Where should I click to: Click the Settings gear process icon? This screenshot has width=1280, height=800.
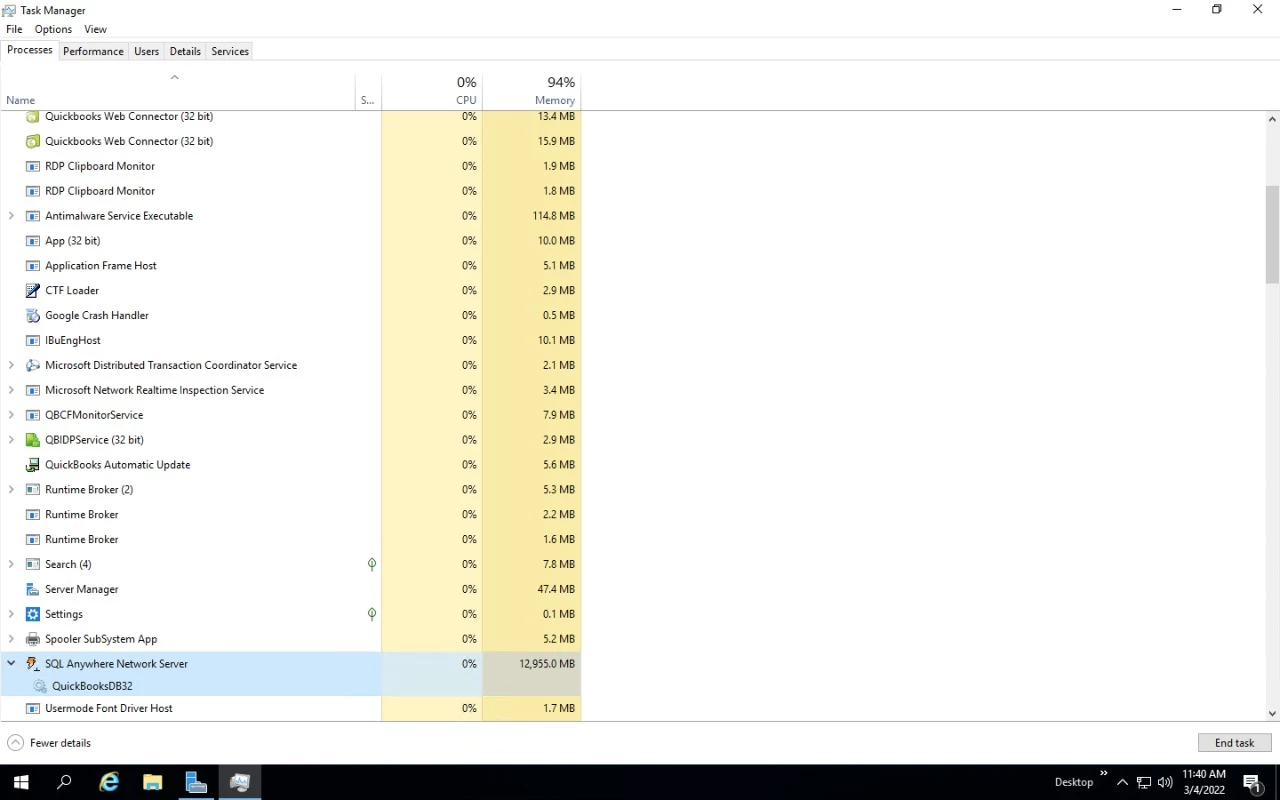(32, 615)
